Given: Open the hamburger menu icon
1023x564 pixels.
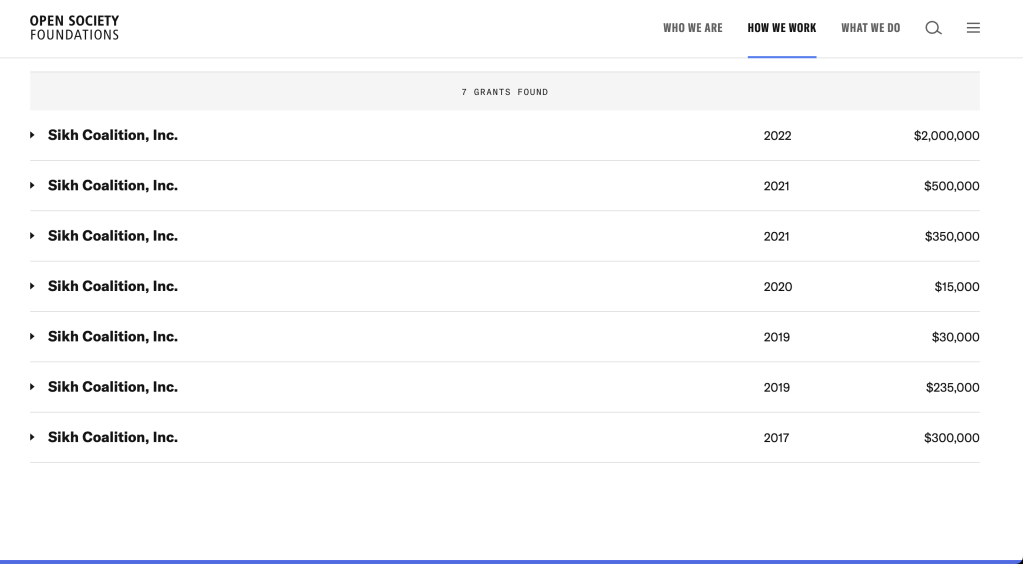Looking at the screenshot, I should [x=972, y=28].
